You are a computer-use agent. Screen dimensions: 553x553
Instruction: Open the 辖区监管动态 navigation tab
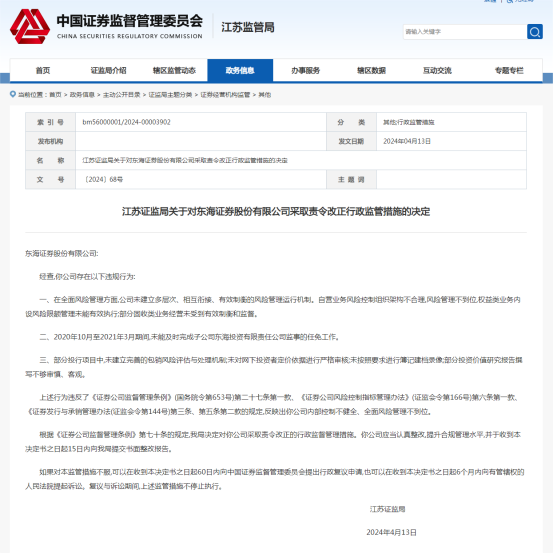pyautogui.click(x=174, y=71)
